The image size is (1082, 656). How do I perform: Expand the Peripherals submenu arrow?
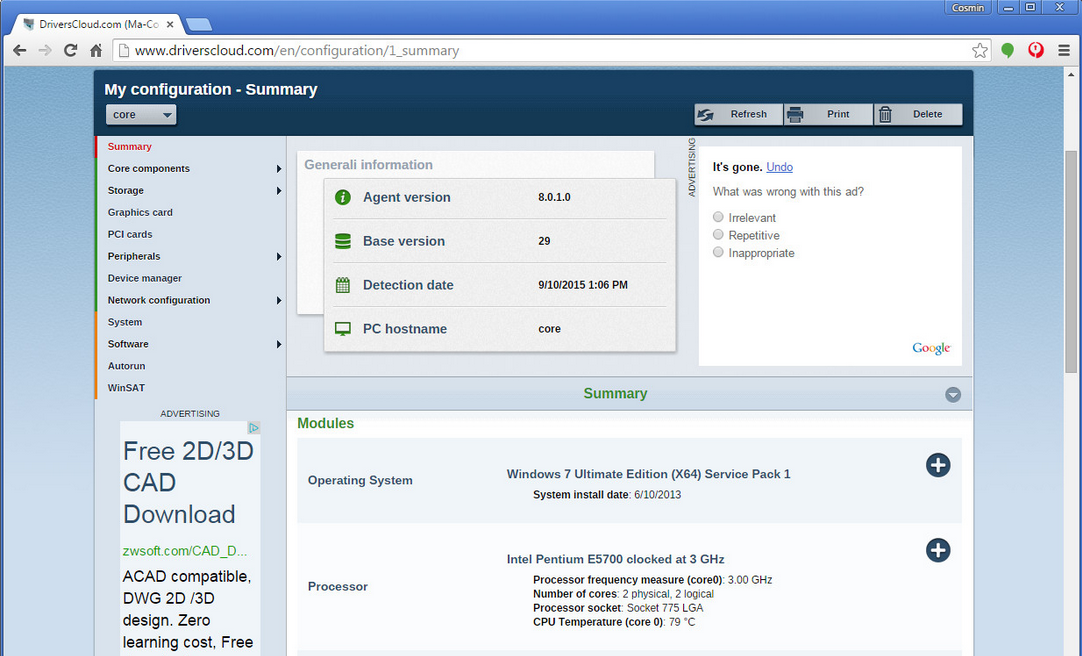coord(279,257)
